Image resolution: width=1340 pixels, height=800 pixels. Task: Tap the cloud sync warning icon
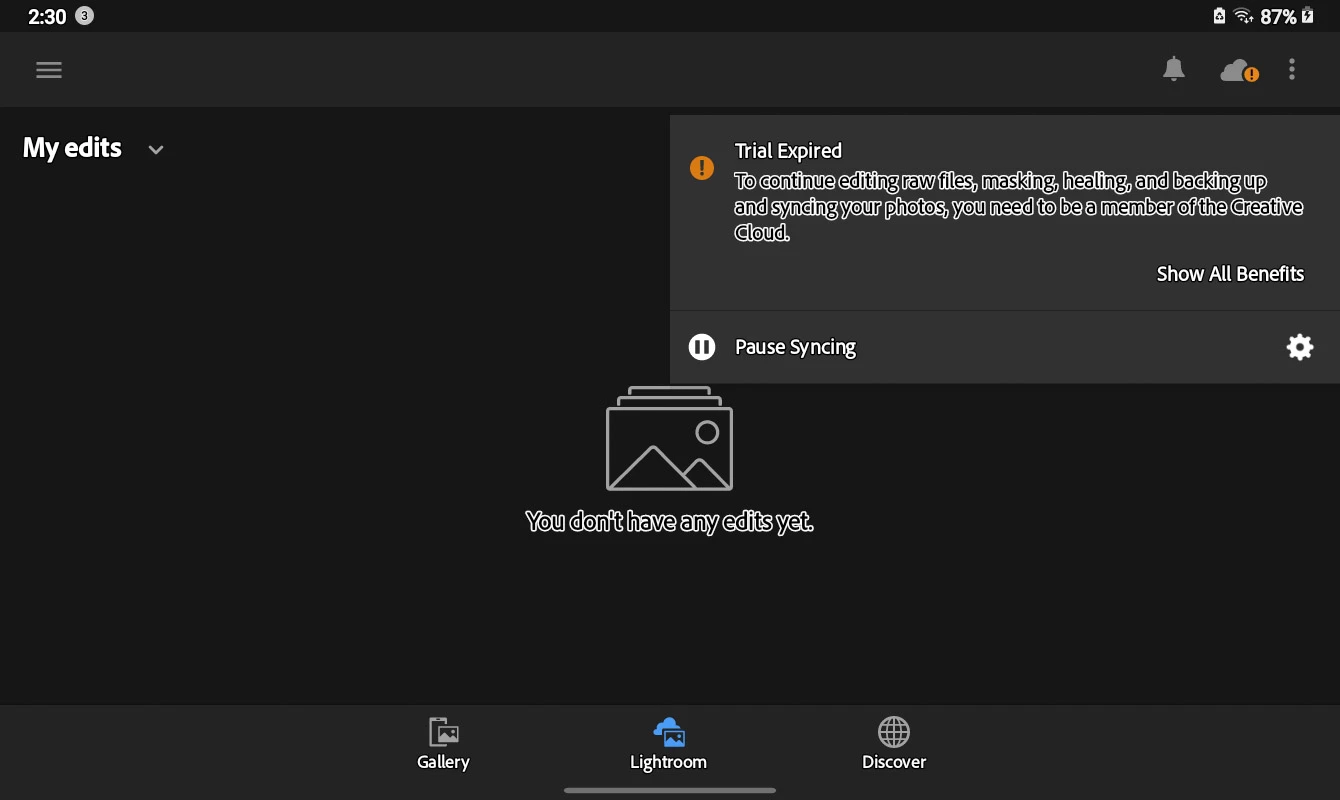(x=1239, y=71)
